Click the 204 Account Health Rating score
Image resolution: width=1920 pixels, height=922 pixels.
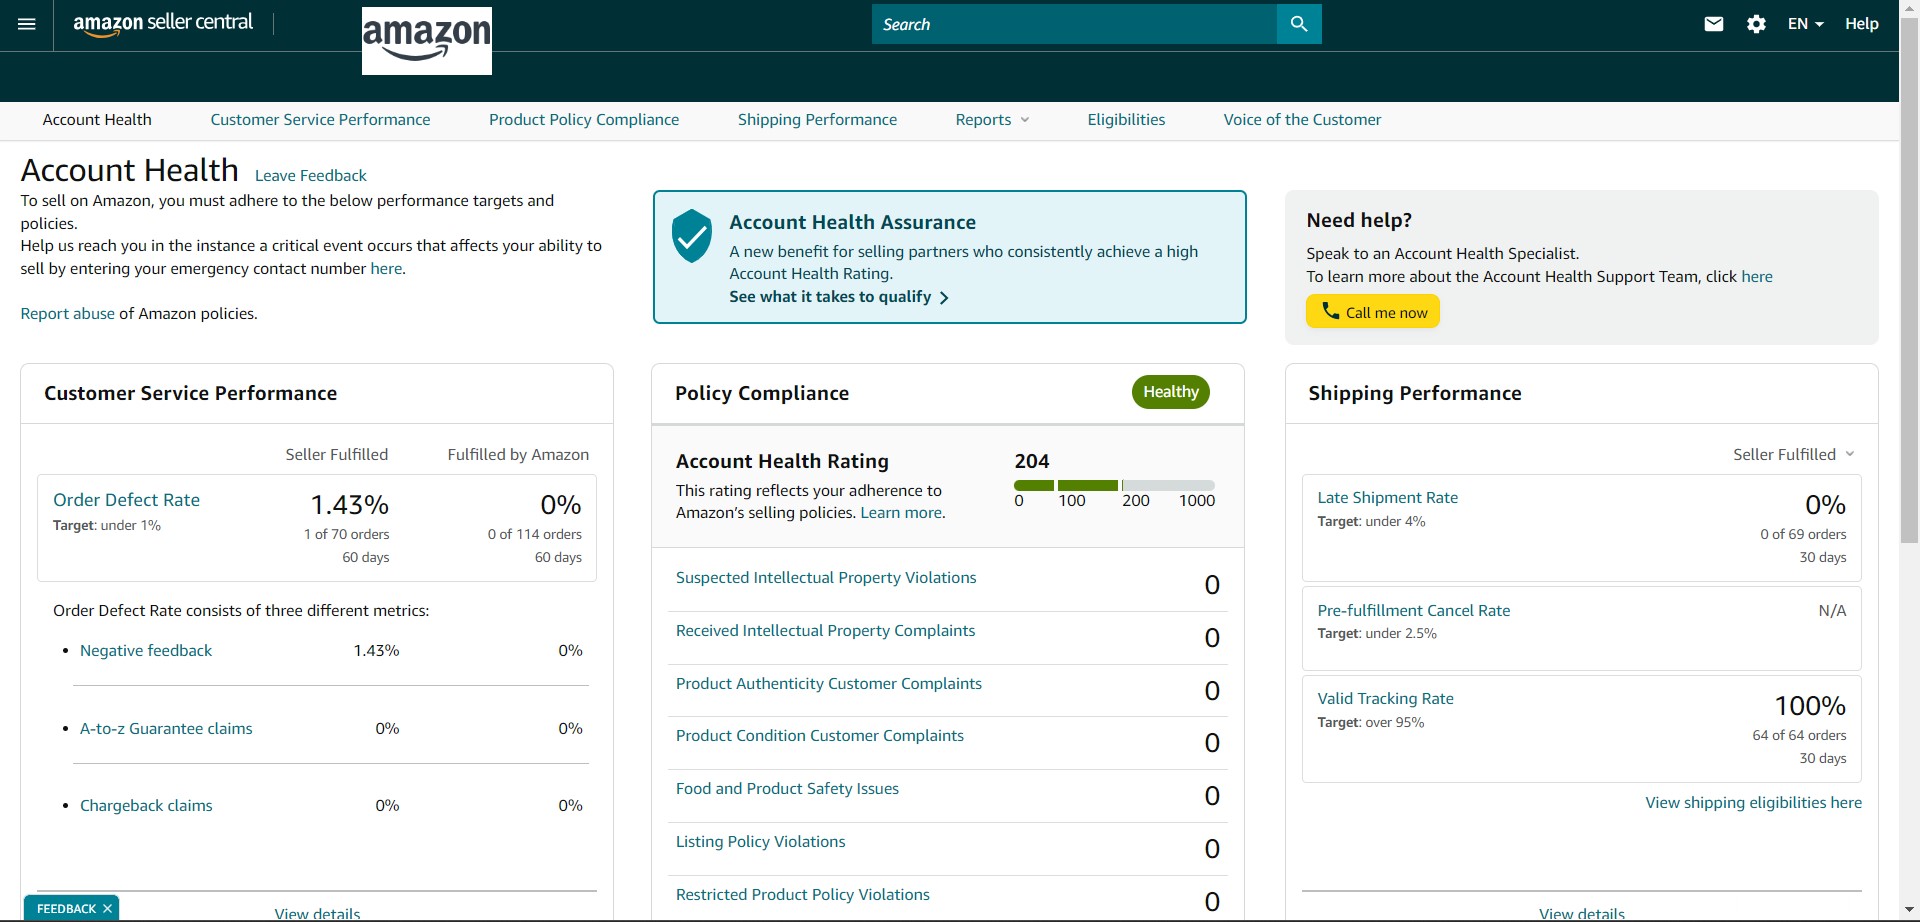coord(1031,461)
